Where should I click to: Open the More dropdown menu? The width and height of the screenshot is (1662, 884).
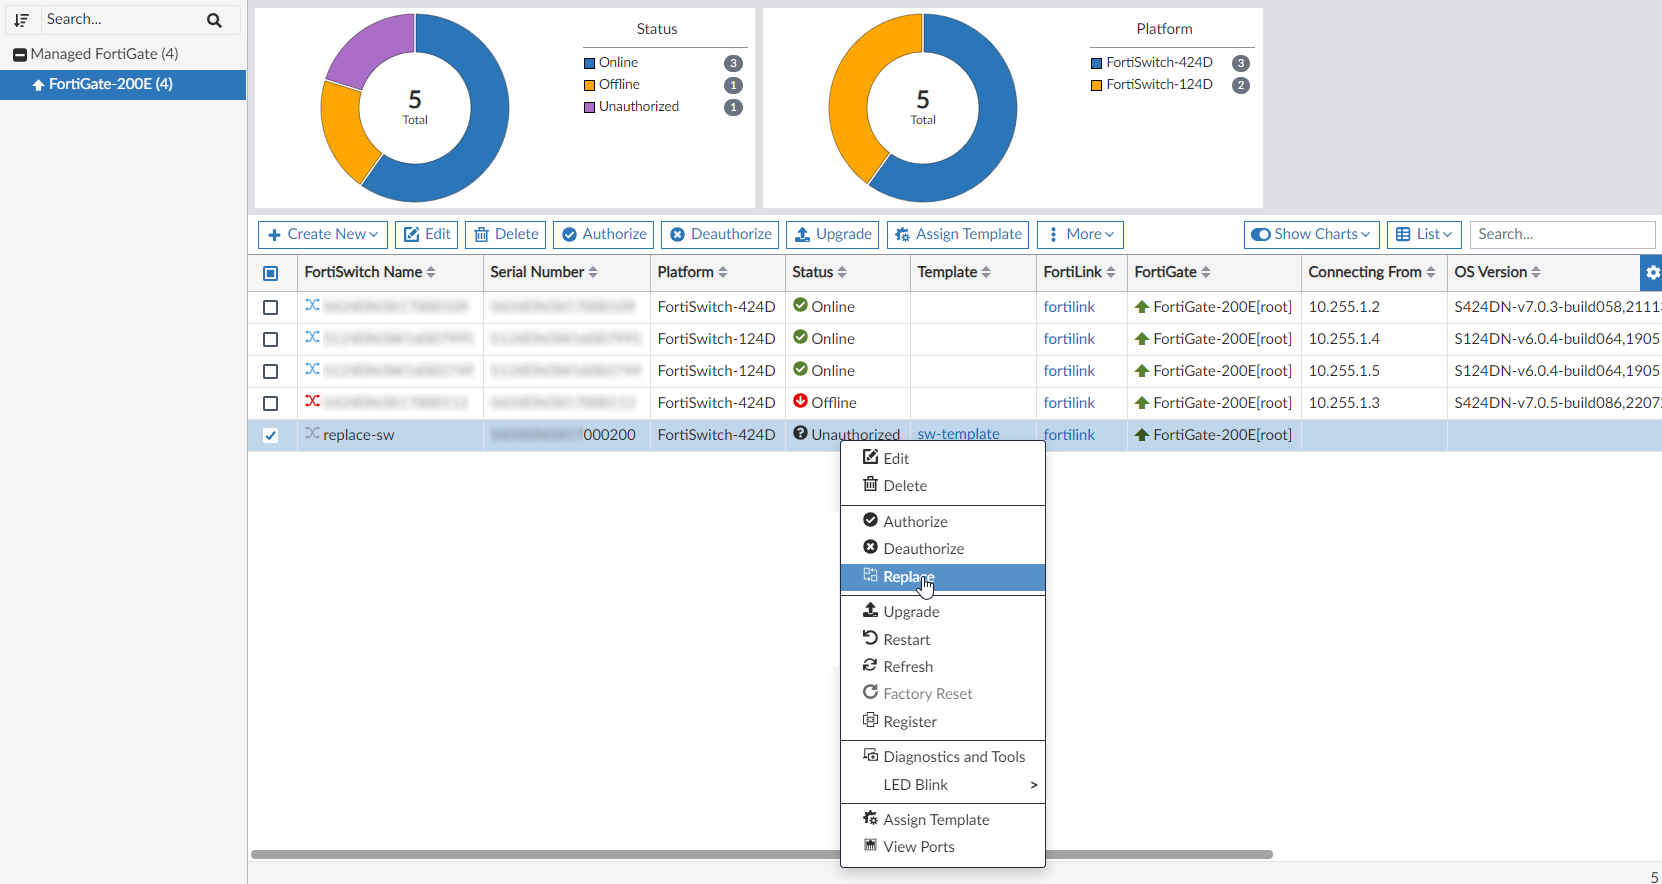coord(1080,234)
